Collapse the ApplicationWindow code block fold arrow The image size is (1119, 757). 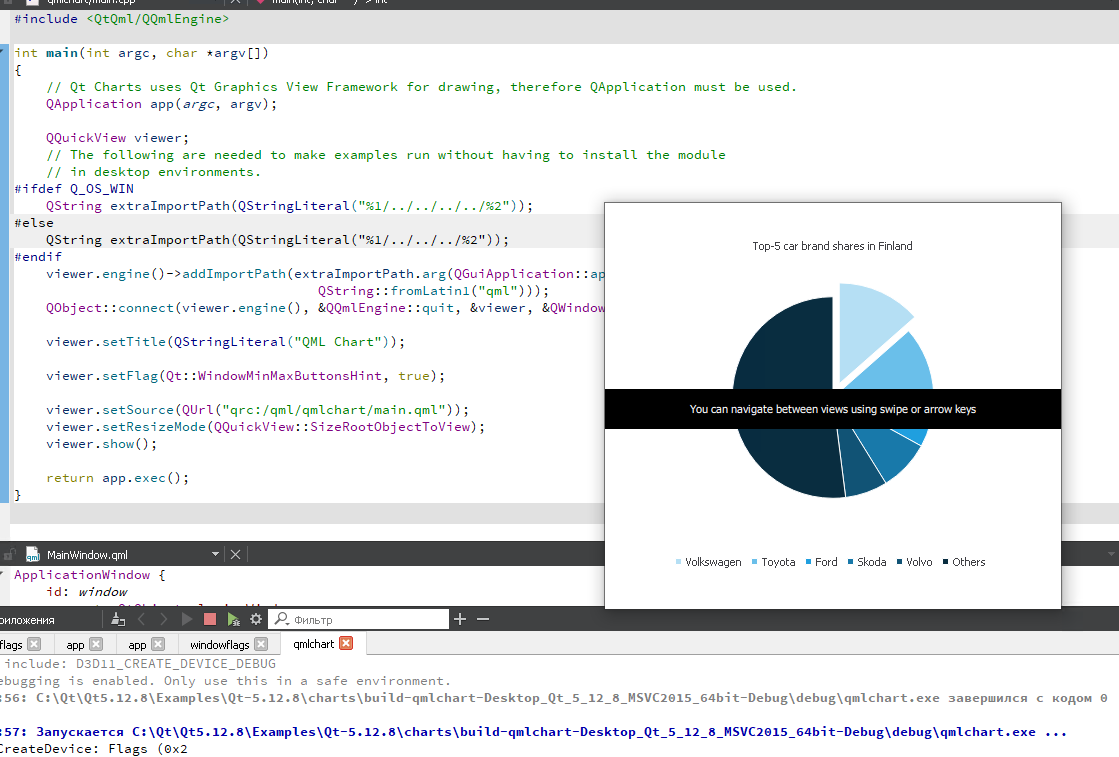(3, 574)
